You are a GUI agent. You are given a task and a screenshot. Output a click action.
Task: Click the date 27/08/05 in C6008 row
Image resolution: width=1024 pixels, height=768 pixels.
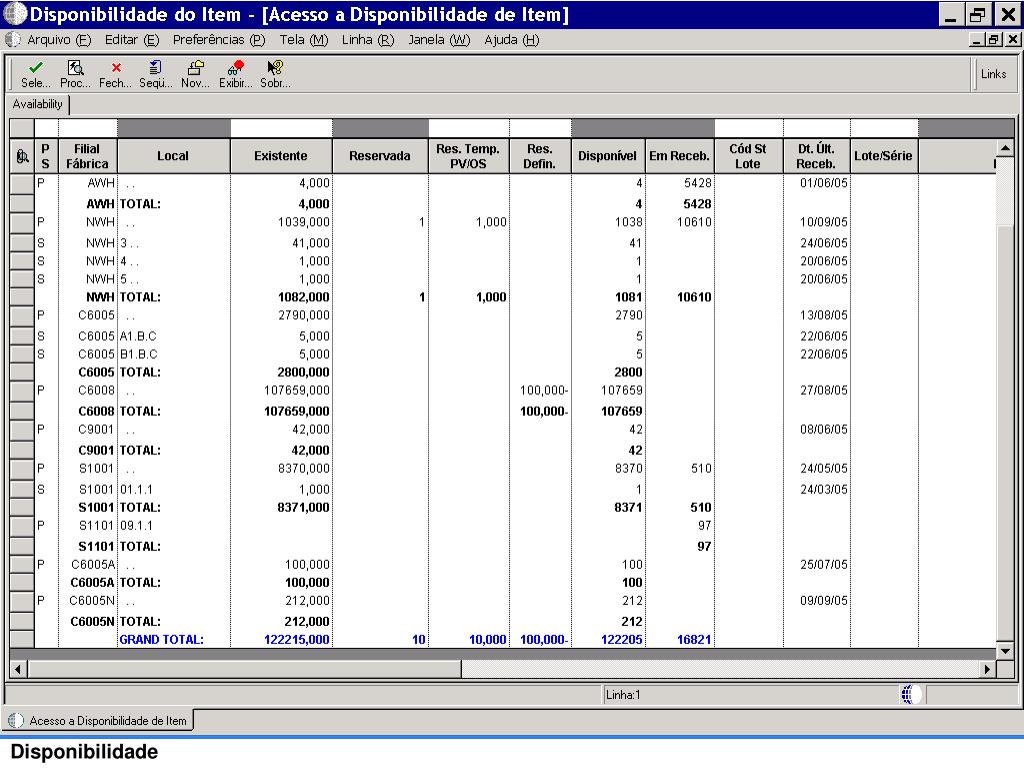coord(824,391)
